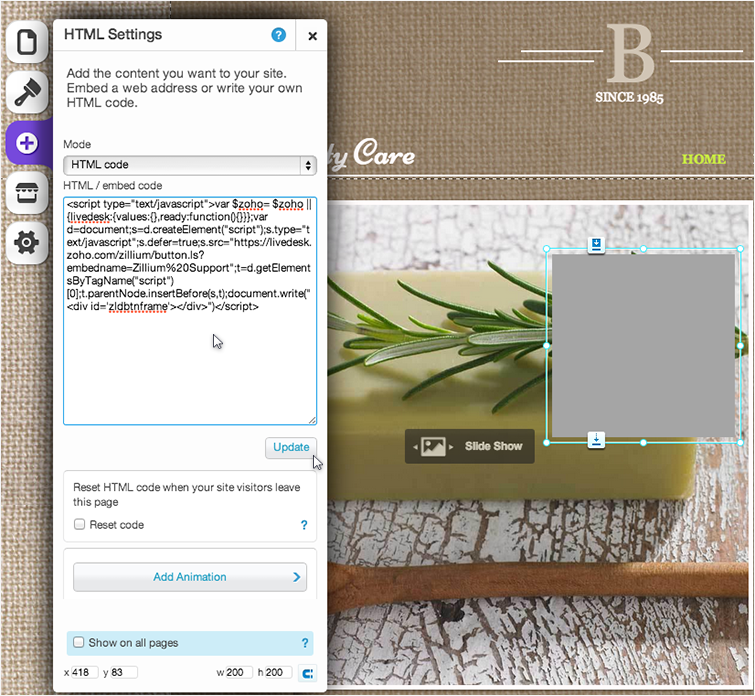755x696 pixels.
Task: Click the slideshow image icon
Action: tap(433, 446)
